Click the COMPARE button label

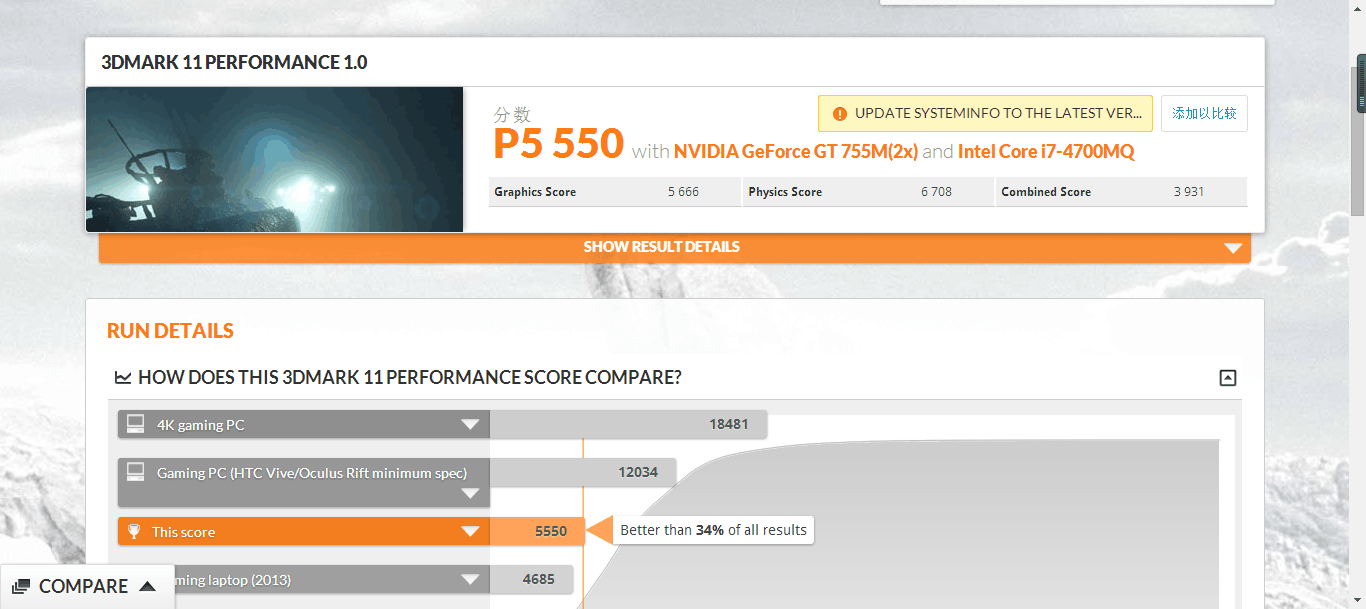click(x=83, y=587)
